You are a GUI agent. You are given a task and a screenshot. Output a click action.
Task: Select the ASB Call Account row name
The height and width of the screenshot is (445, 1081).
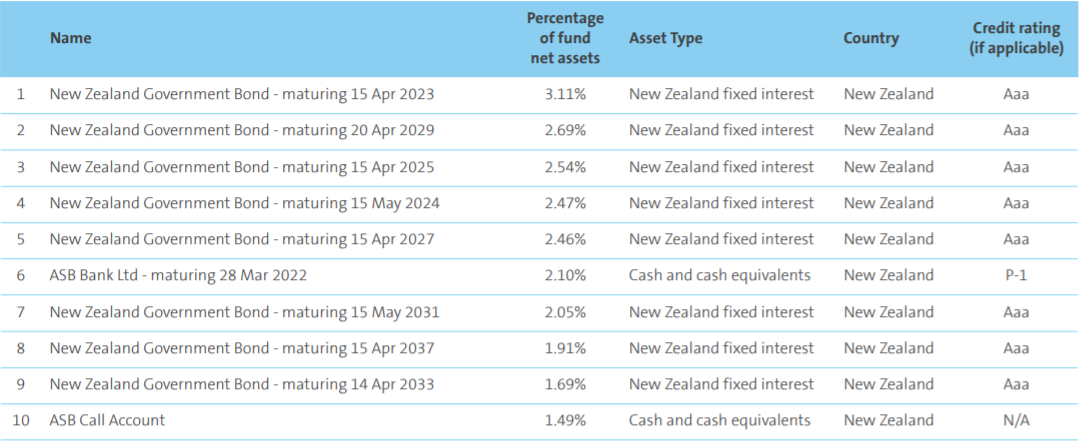(x=107, y=420)
